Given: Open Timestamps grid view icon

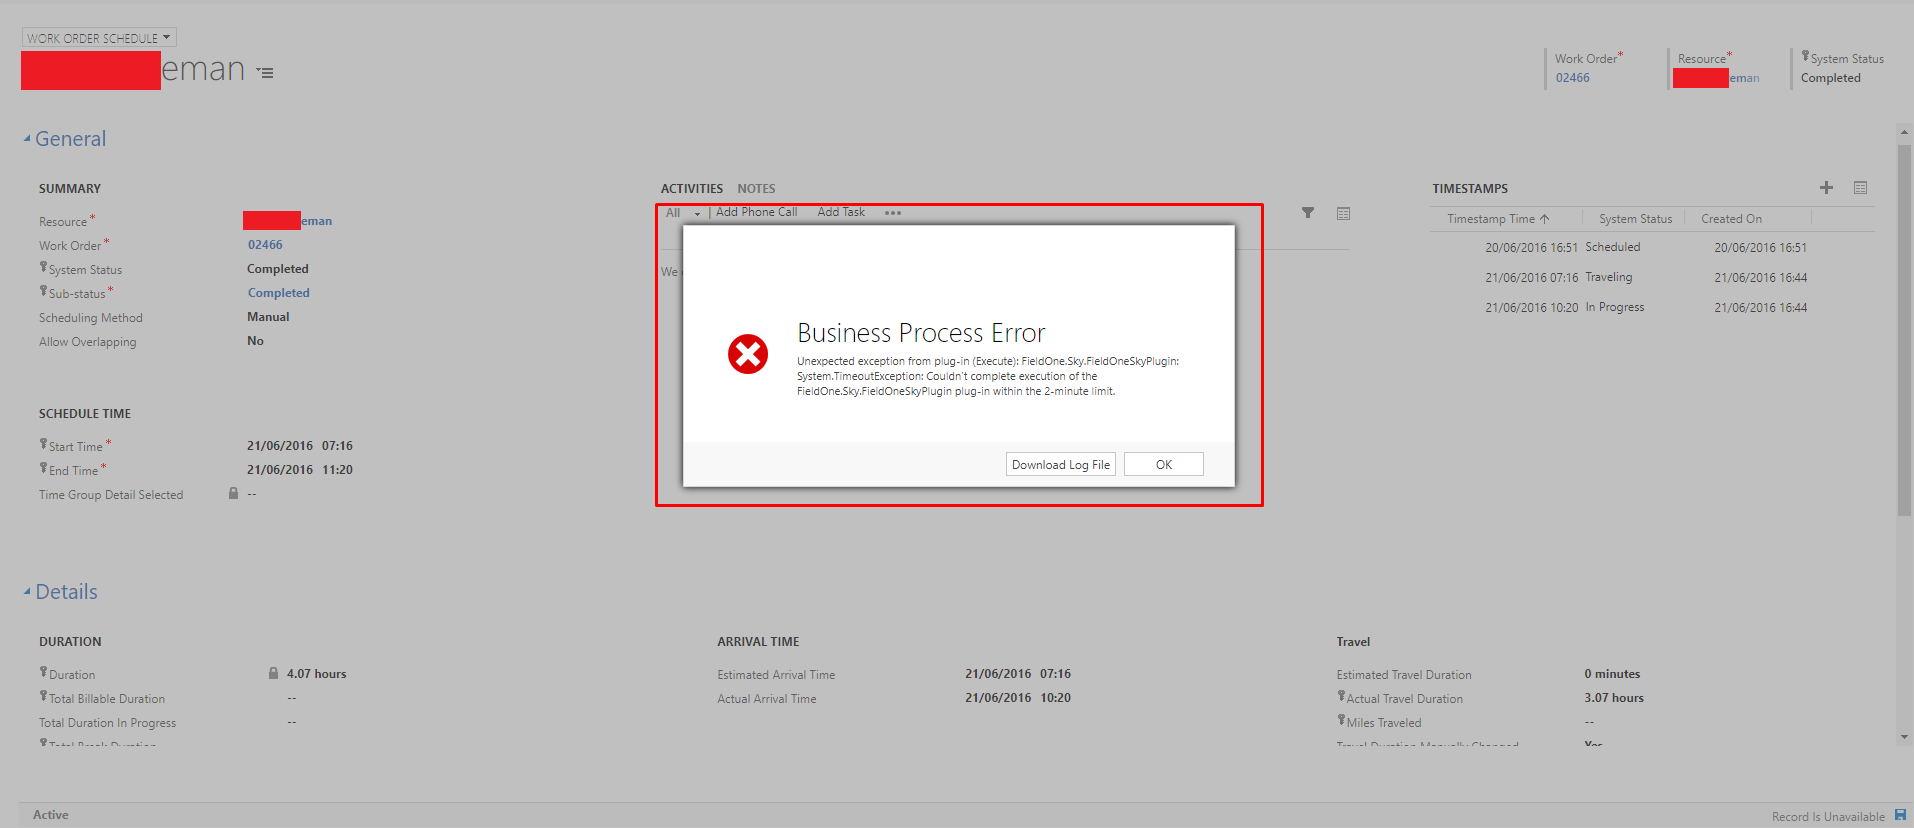Looking at the screenshot, I should pos(1860,188).
